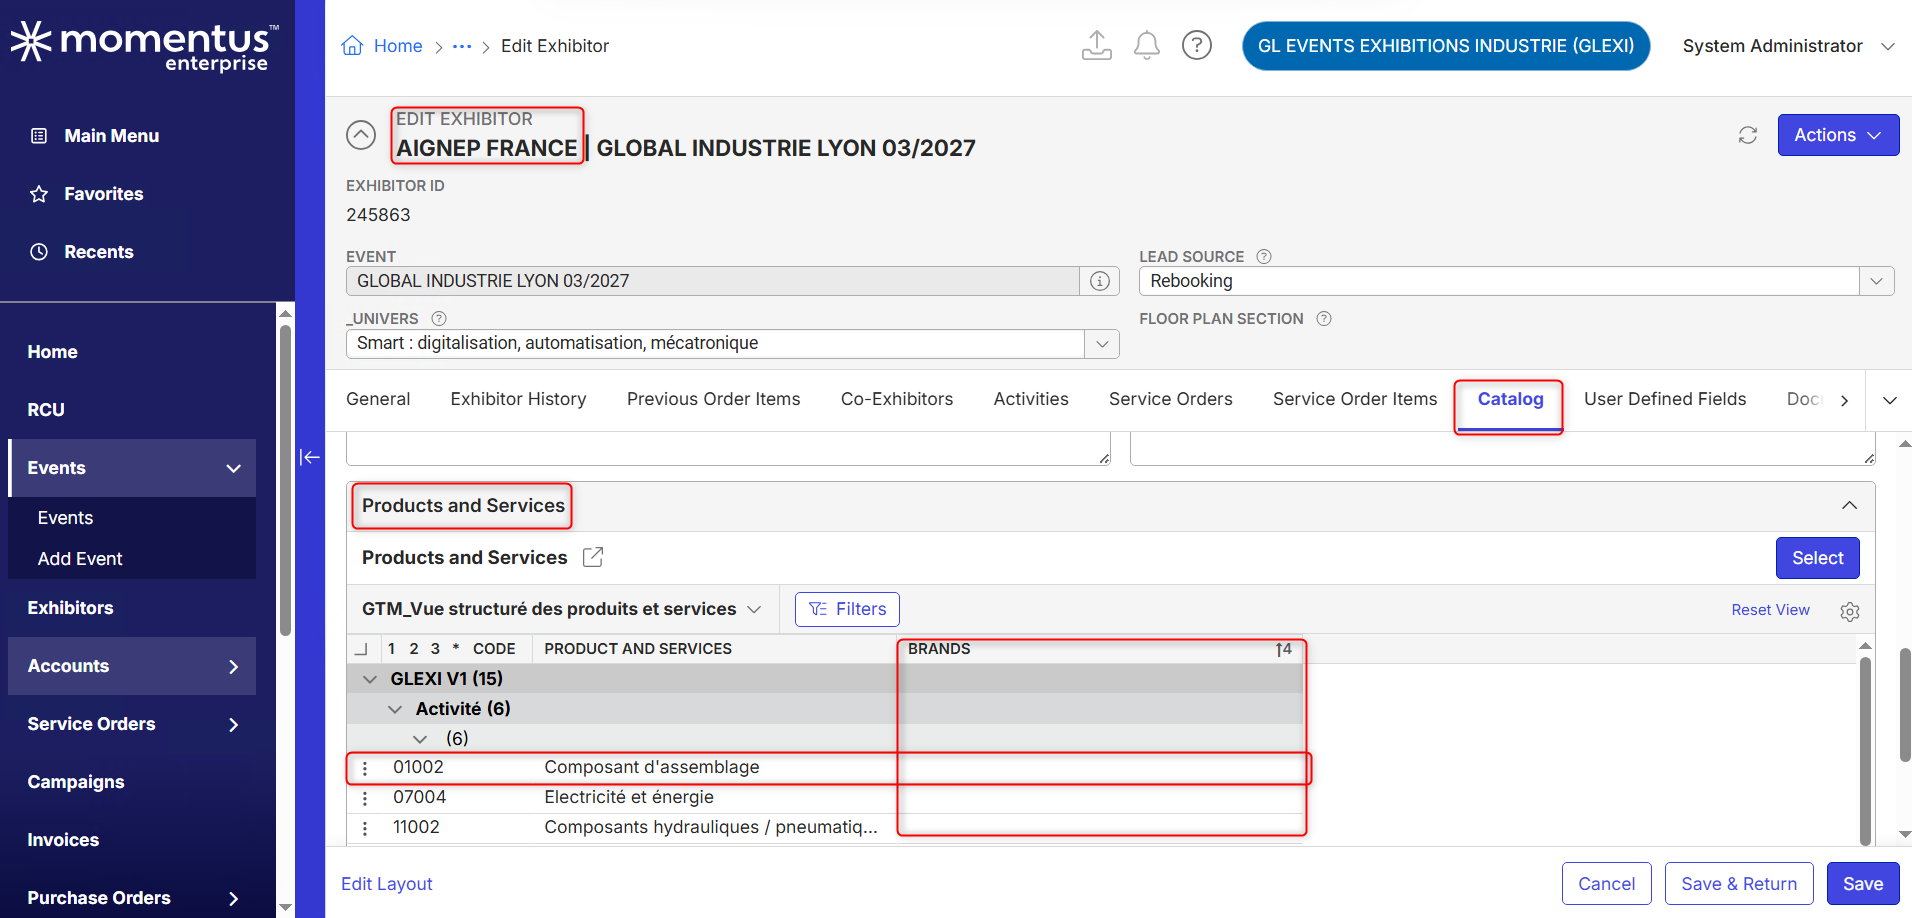Screen dimensions: 1912x918
Task: Select the Catalog tab
Action: (1511, 399)
